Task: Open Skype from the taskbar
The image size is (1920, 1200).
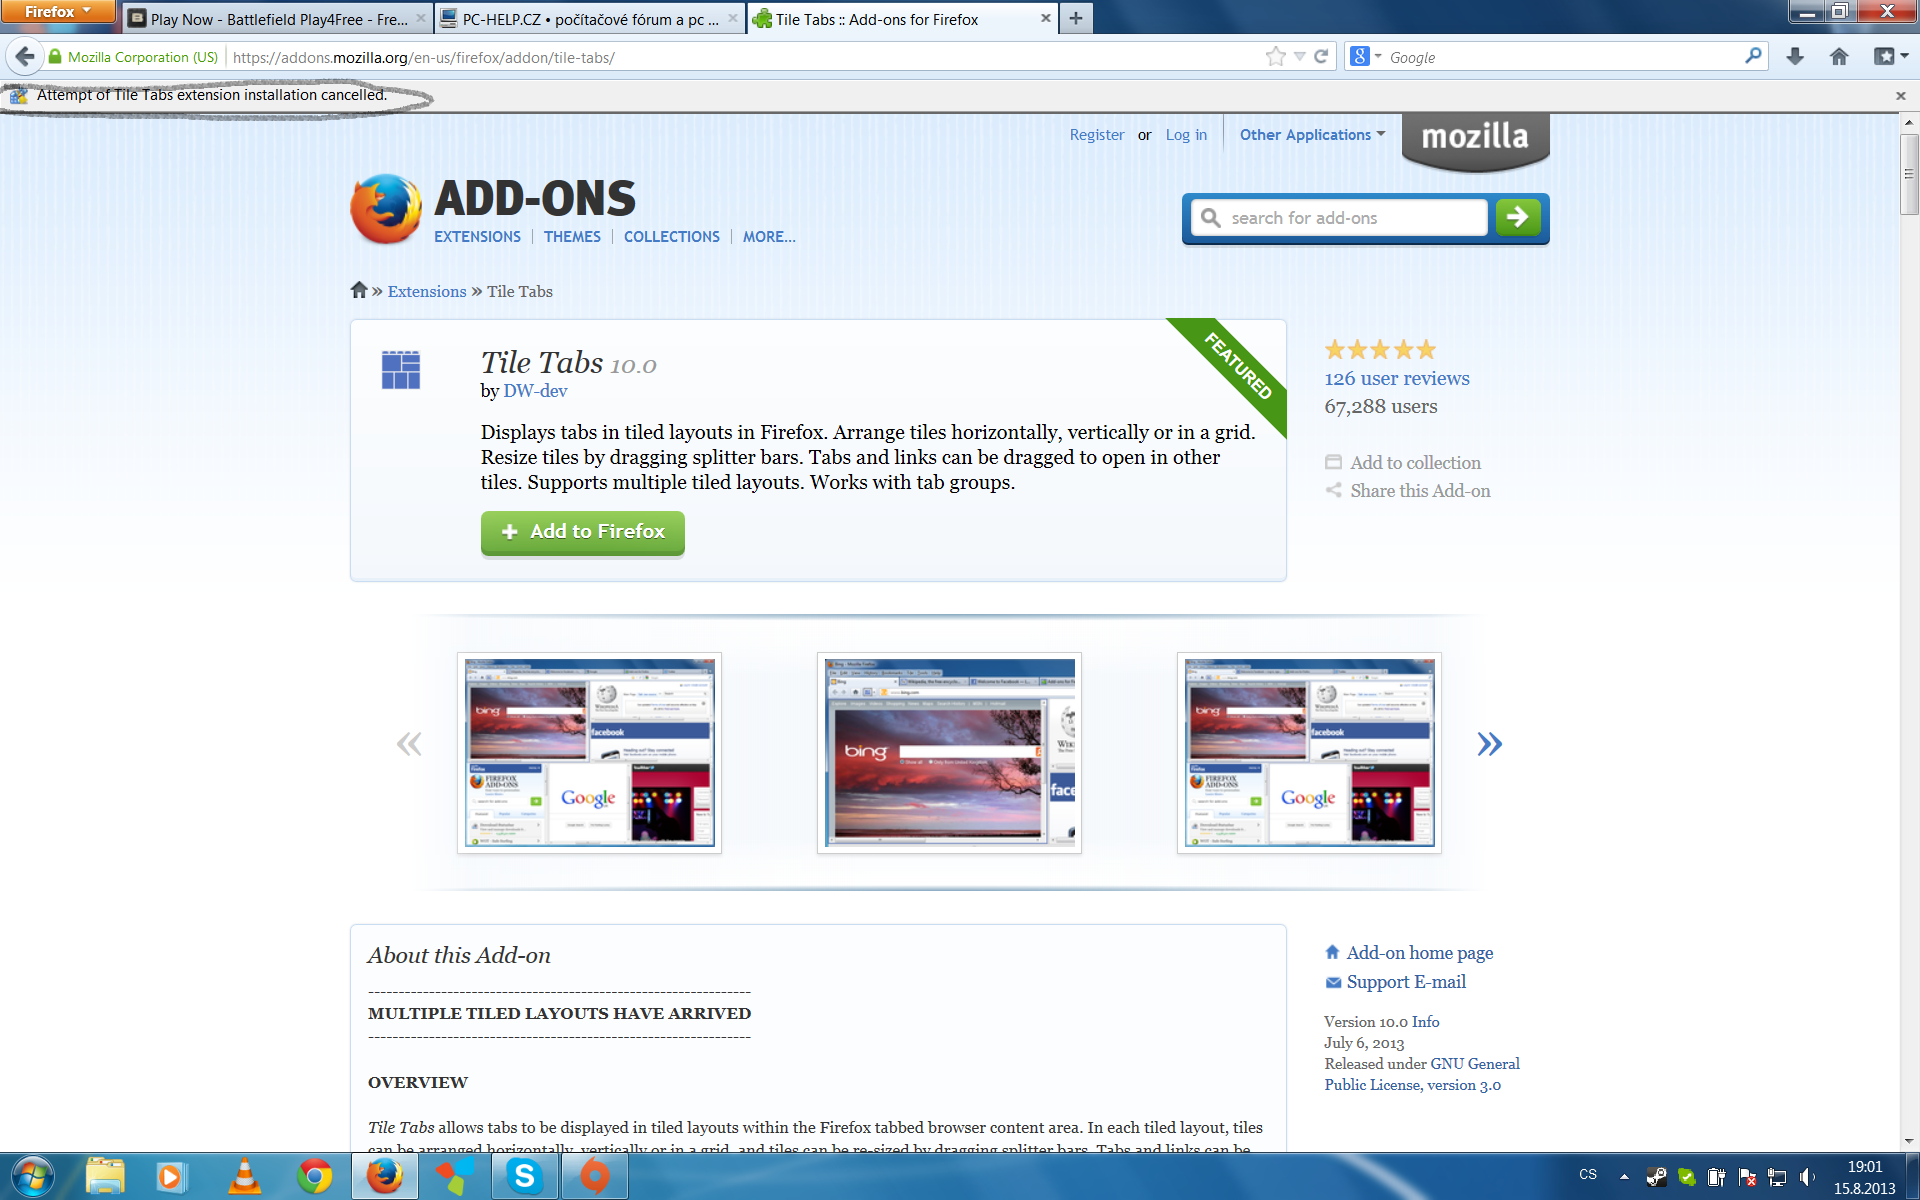Action: coord(524,1177)
